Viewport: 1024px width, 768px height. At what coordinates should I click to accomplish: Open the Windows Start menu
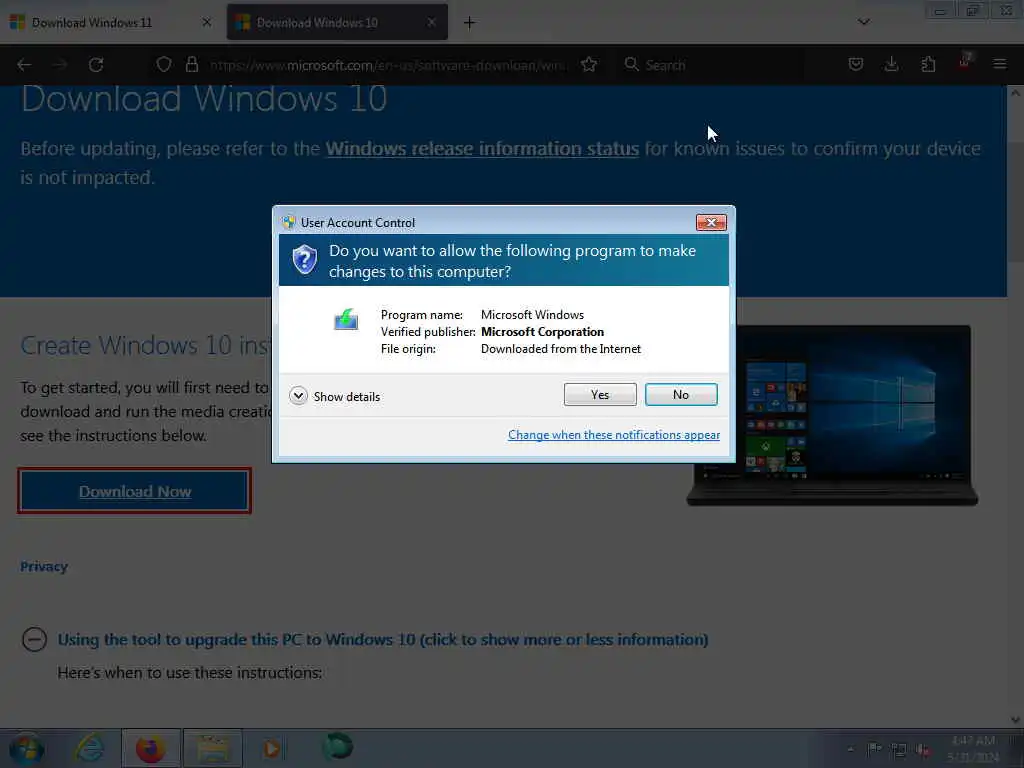tap(27, 748)
